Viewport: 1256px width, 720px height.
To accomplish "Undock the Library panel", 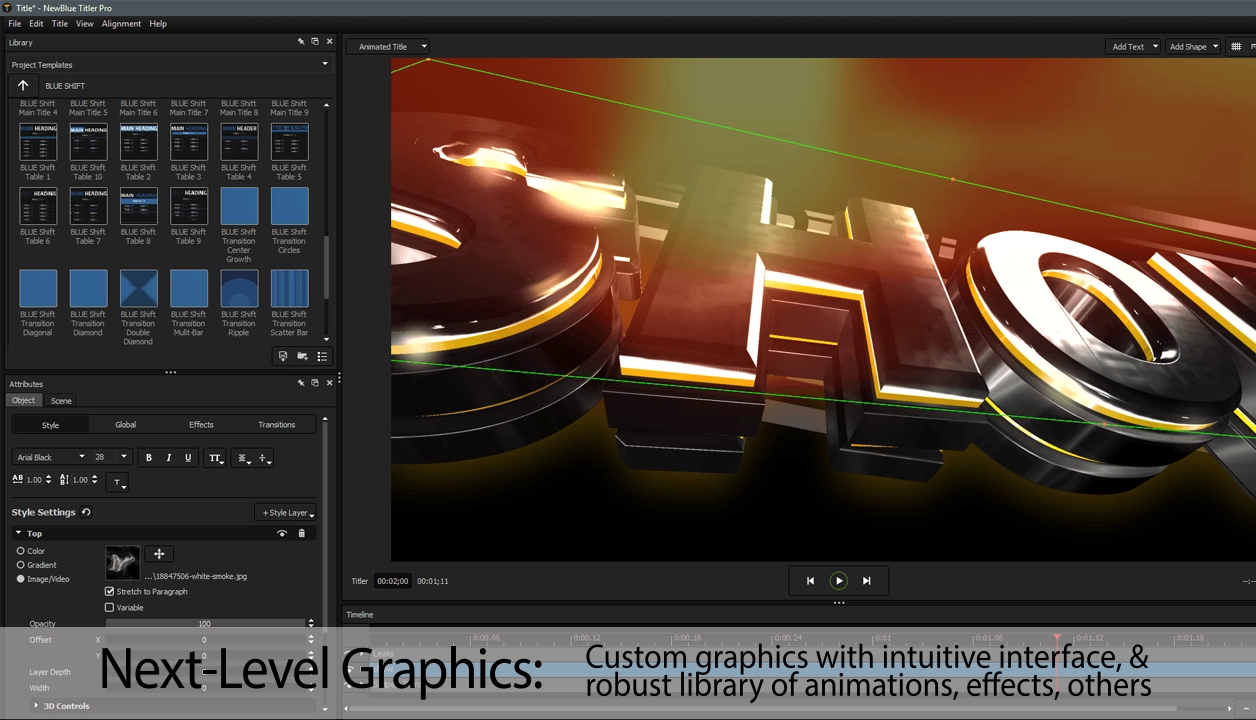I will pos(315,42).
